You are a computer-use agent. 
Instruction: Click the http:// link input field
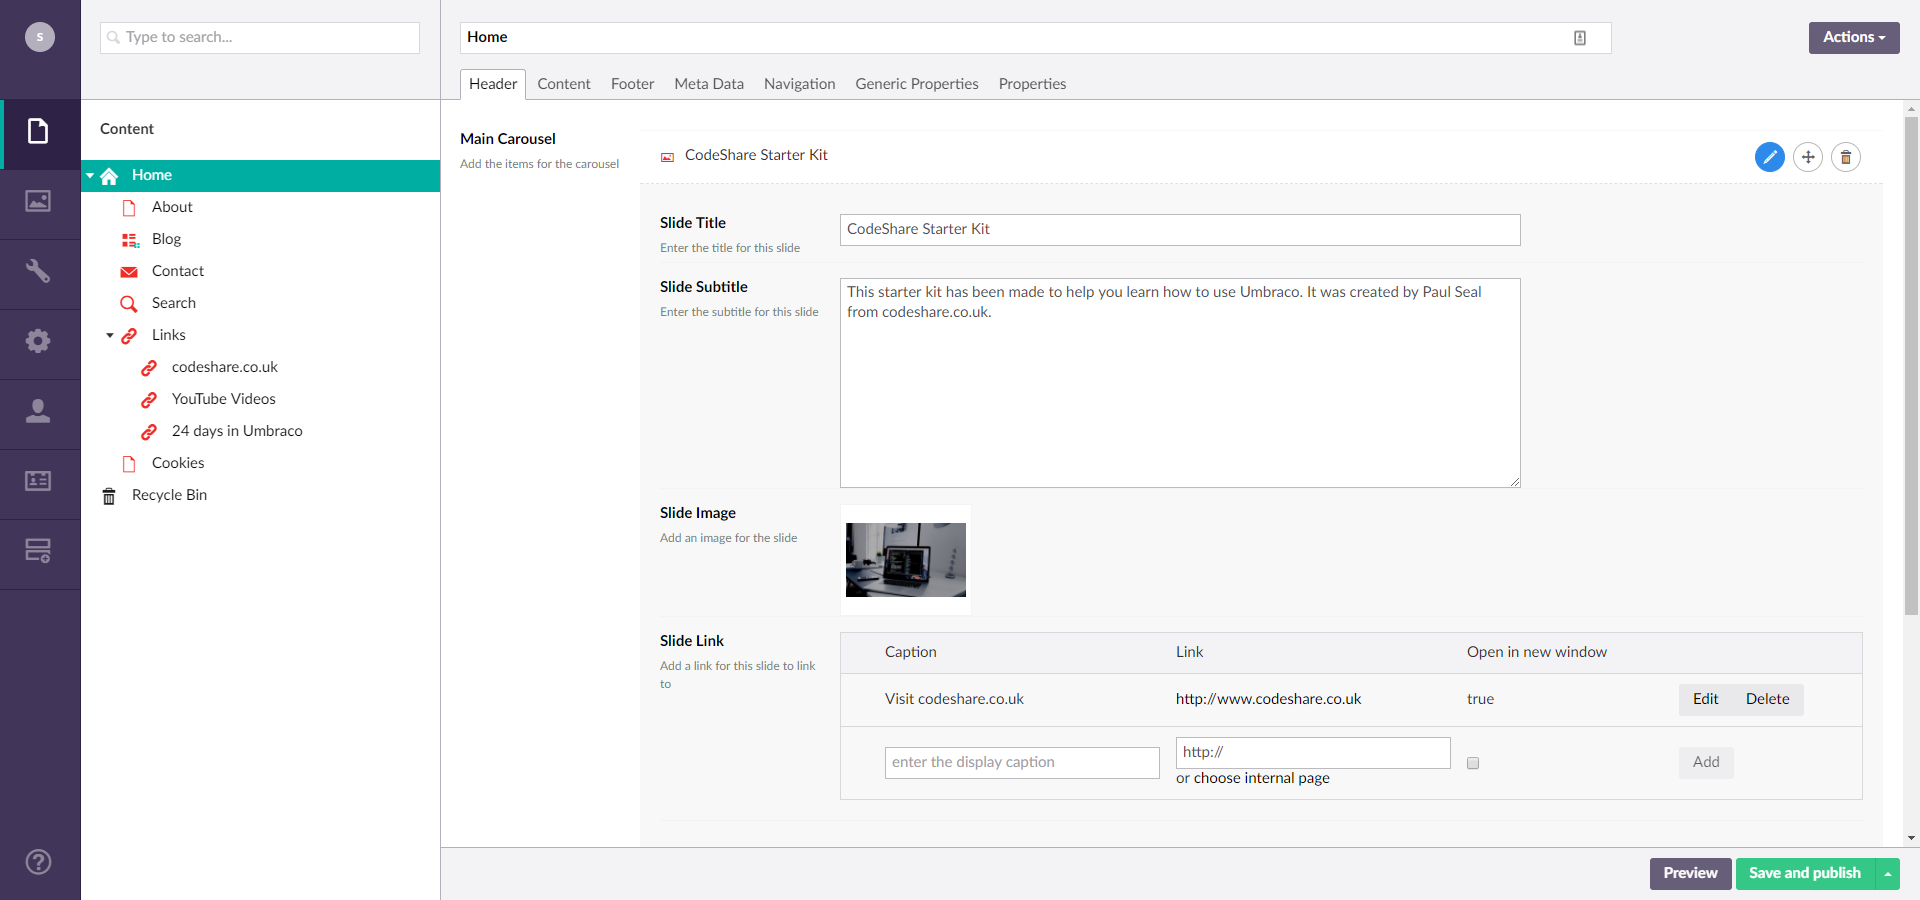point(1313,753)
